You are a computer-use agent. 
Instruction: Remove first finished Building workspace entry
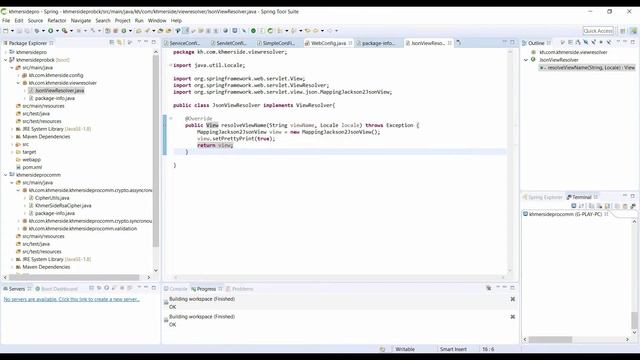coord(513,299)
